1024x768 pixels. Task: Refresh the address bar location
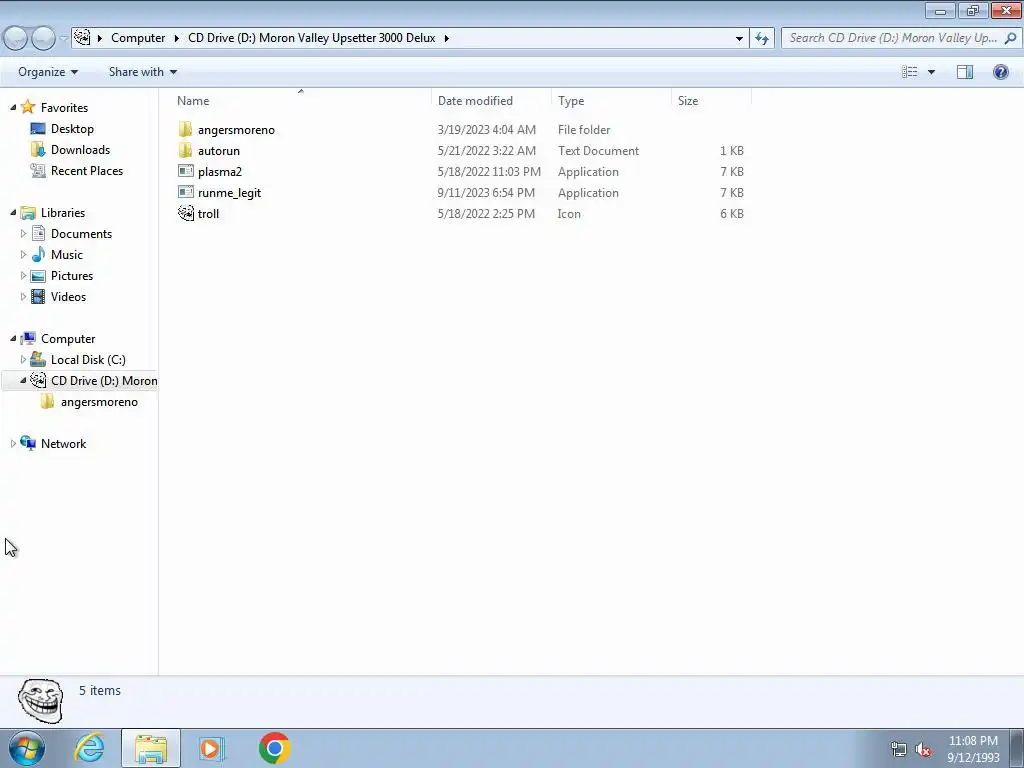[x=762, y=38]
